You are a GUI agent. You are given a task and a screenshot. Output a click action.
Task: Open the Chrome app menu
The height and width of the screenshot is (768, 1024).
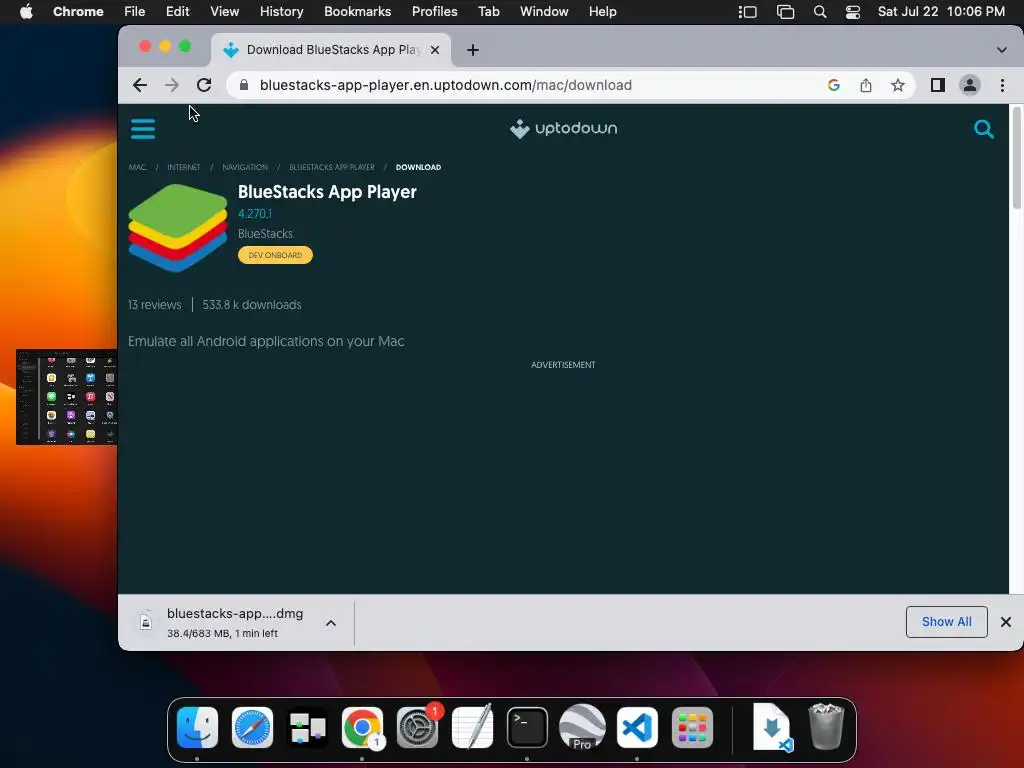point(78,12)
